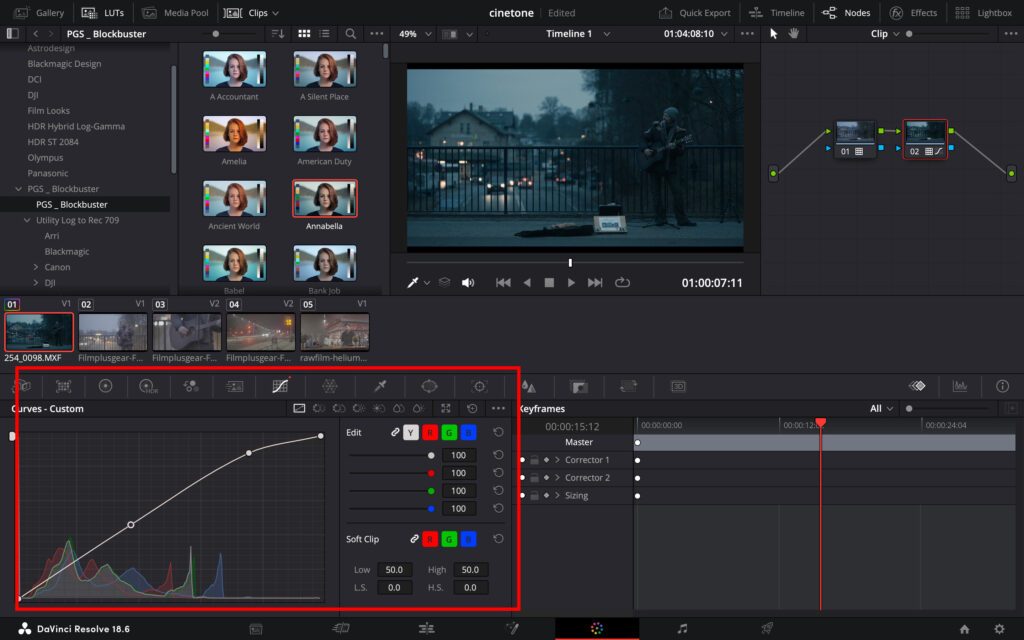The image size is (1024, 640).
Task: Open the Scopes panel icon
Action: [x=960, y=386]
